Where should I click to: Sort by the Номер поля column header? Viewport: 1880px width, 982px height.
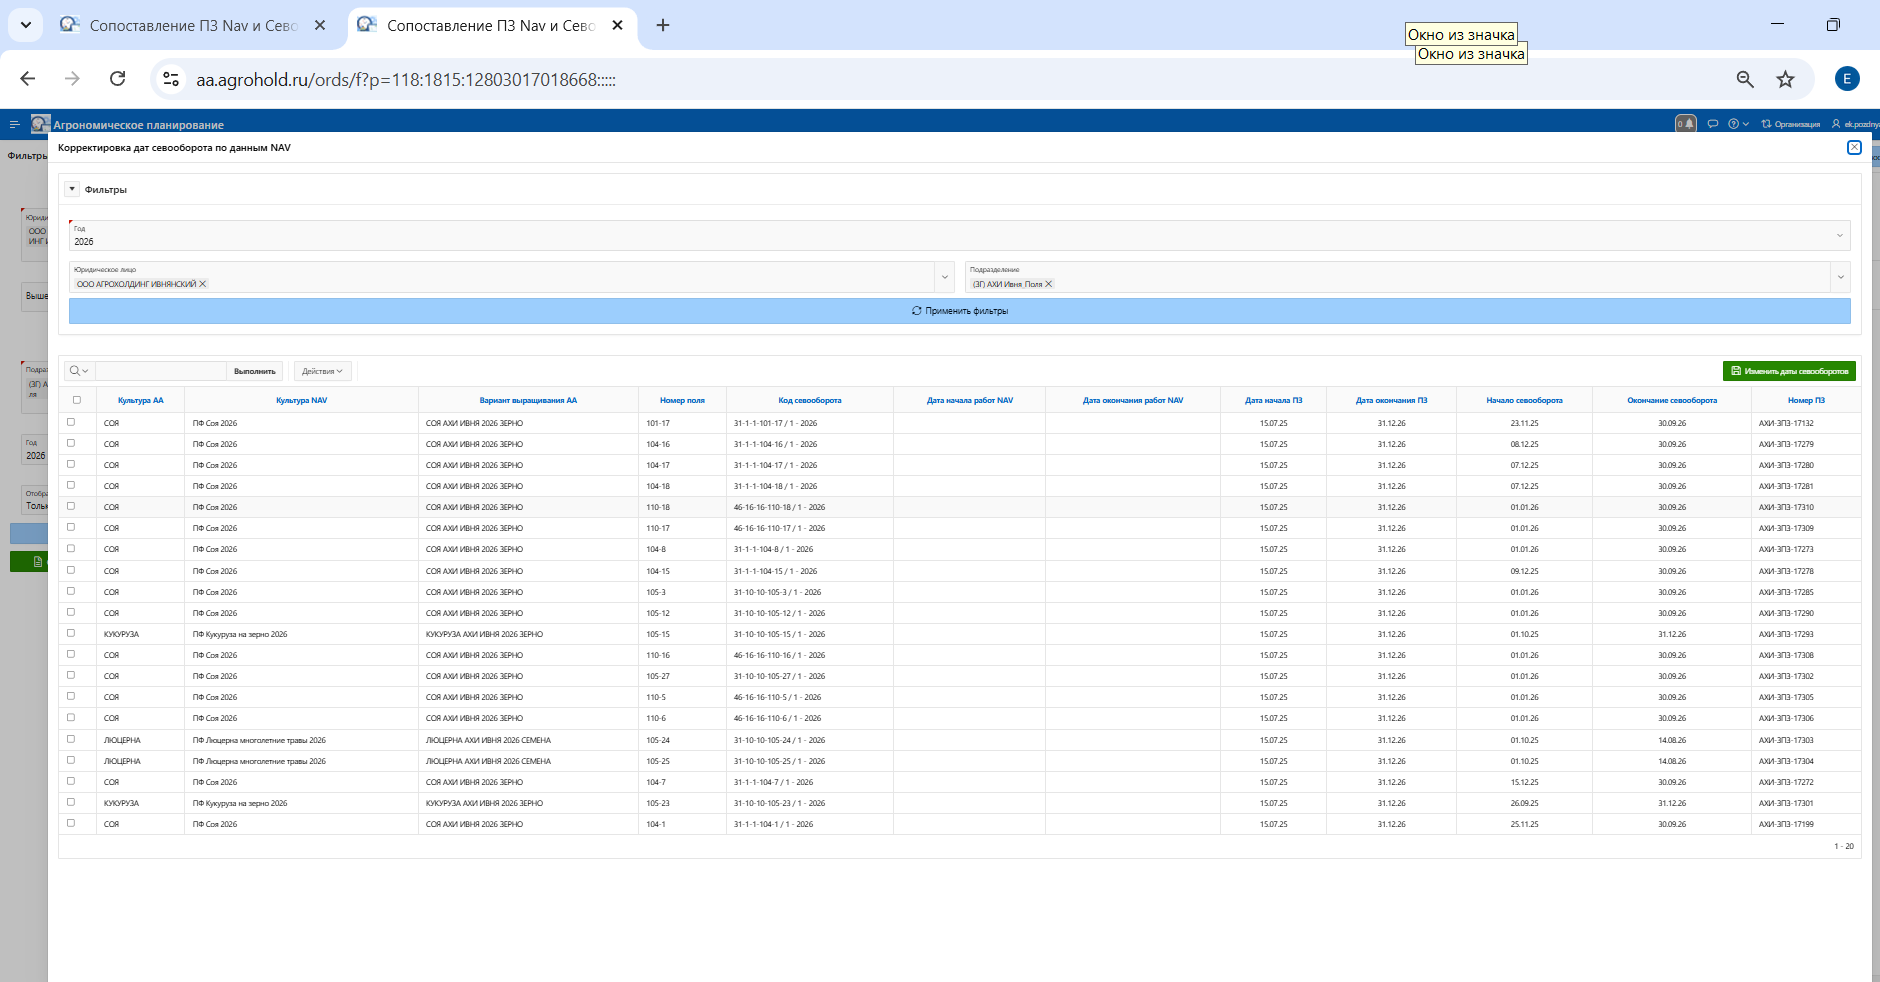[x=682, y=400]
